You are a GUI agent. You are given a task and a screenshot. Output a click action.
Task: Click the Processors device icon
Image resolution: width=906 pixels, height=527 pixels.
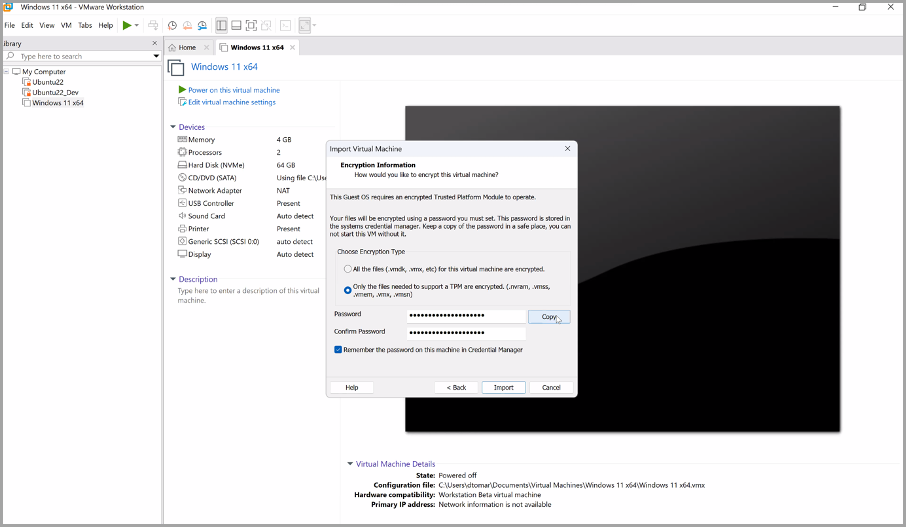click(182, 152)
